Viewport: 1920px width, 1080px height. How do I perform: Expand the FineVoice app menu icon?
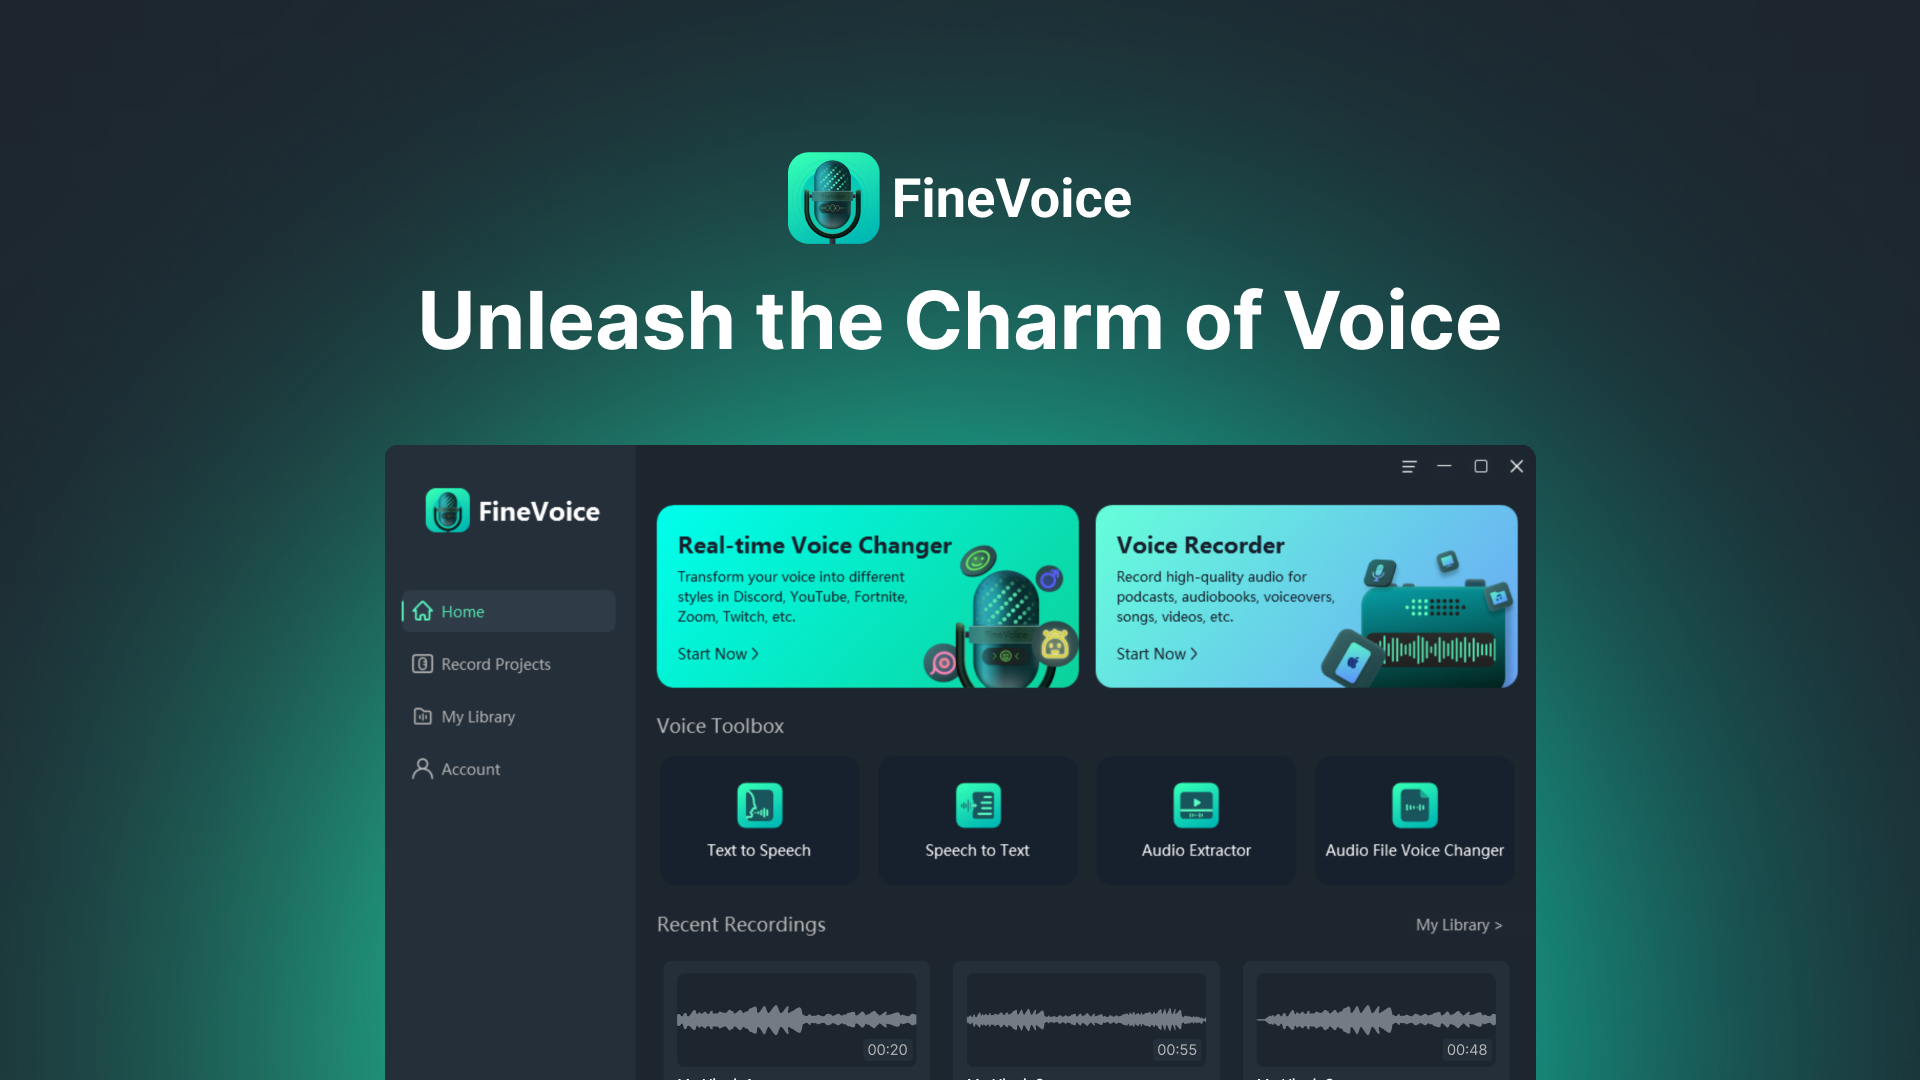pyautogui.click(x=1408, y=467)
